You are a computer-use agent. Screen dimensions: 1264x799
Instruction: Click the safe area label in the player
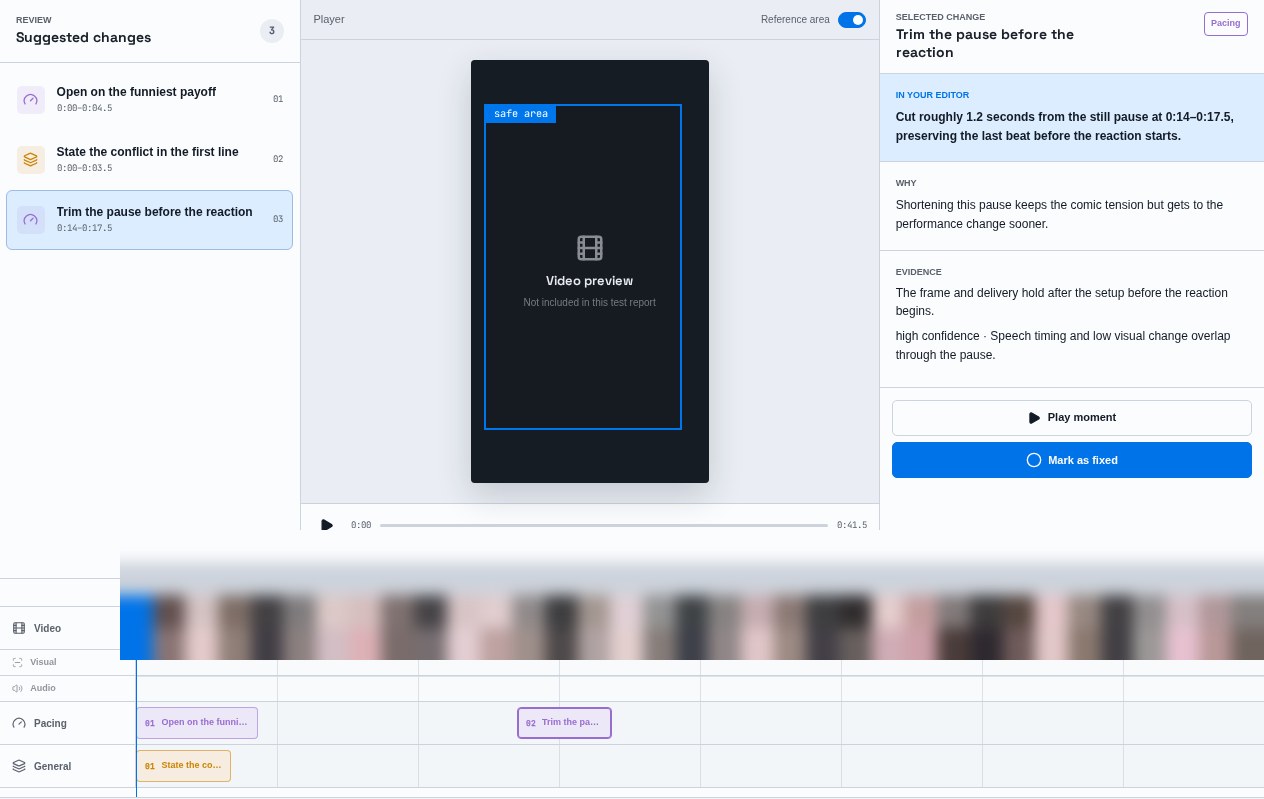point(521,114)
